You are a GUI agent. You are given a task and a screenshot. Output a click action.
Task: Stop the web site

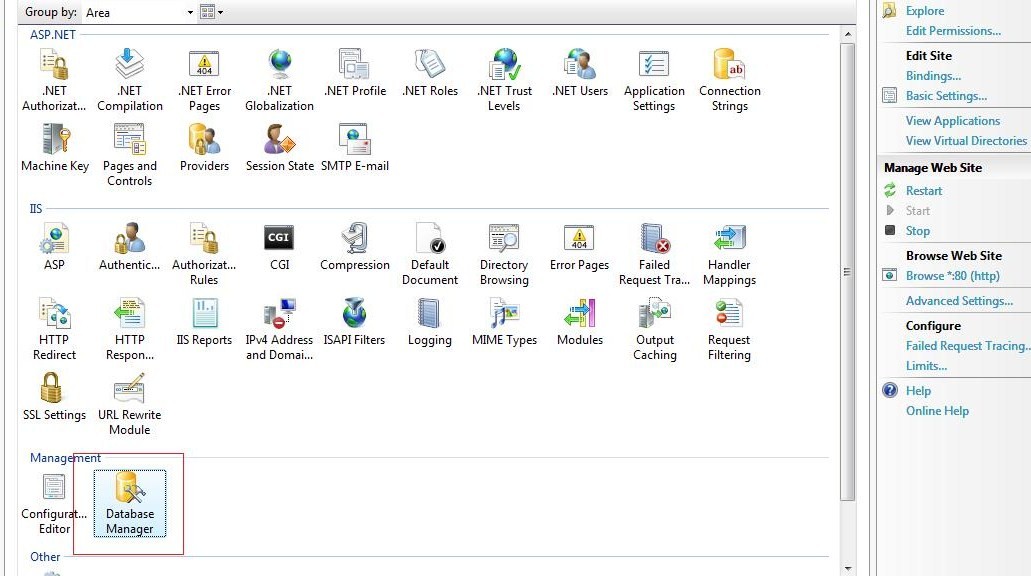(917, 231)
